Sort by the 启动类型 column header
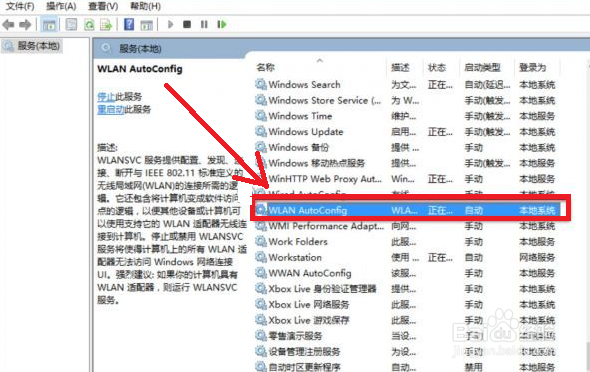Viewport: 590px width, 372px height. pos(482,68)
